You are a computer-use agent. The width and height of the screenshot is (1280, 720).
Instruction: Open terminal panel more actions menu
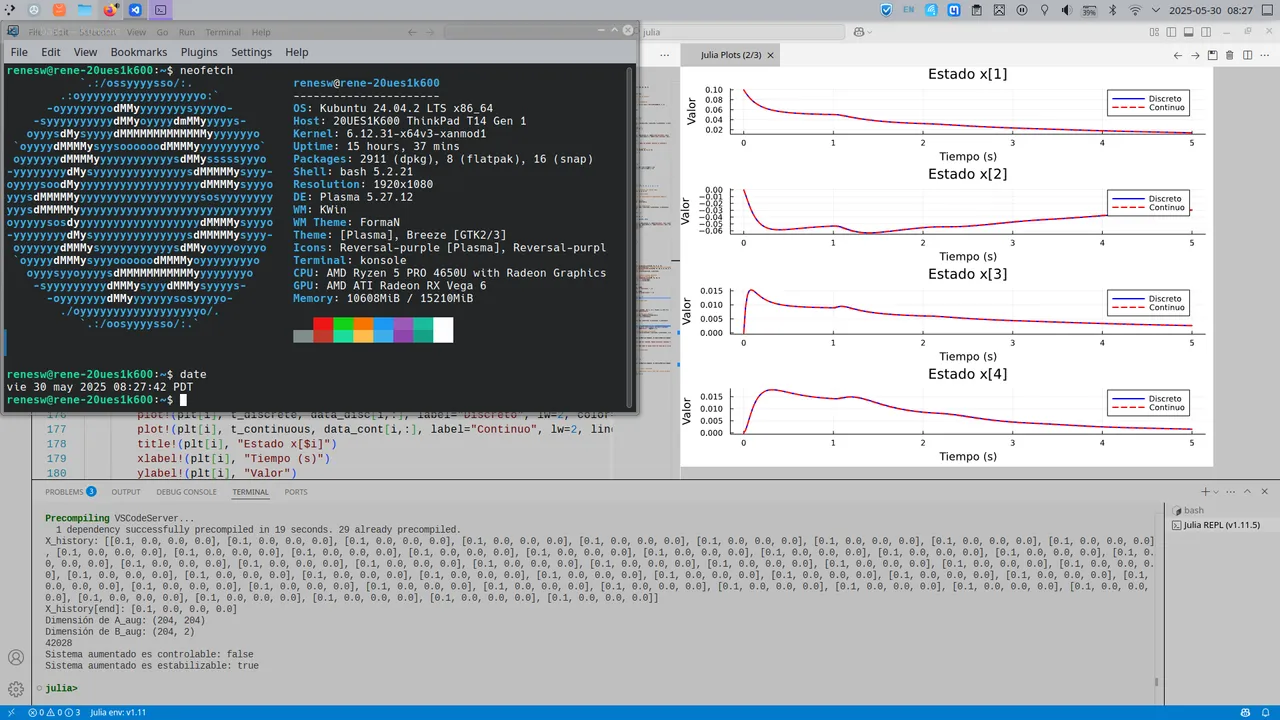1230,492
